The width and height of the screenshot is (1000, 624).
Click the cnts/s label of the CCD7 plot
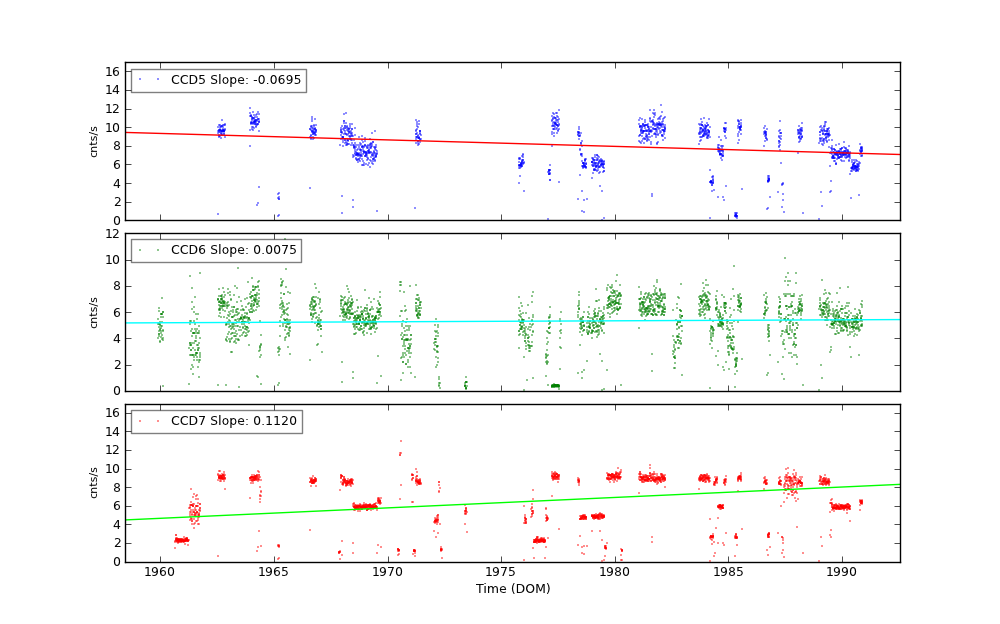point(94,483)
